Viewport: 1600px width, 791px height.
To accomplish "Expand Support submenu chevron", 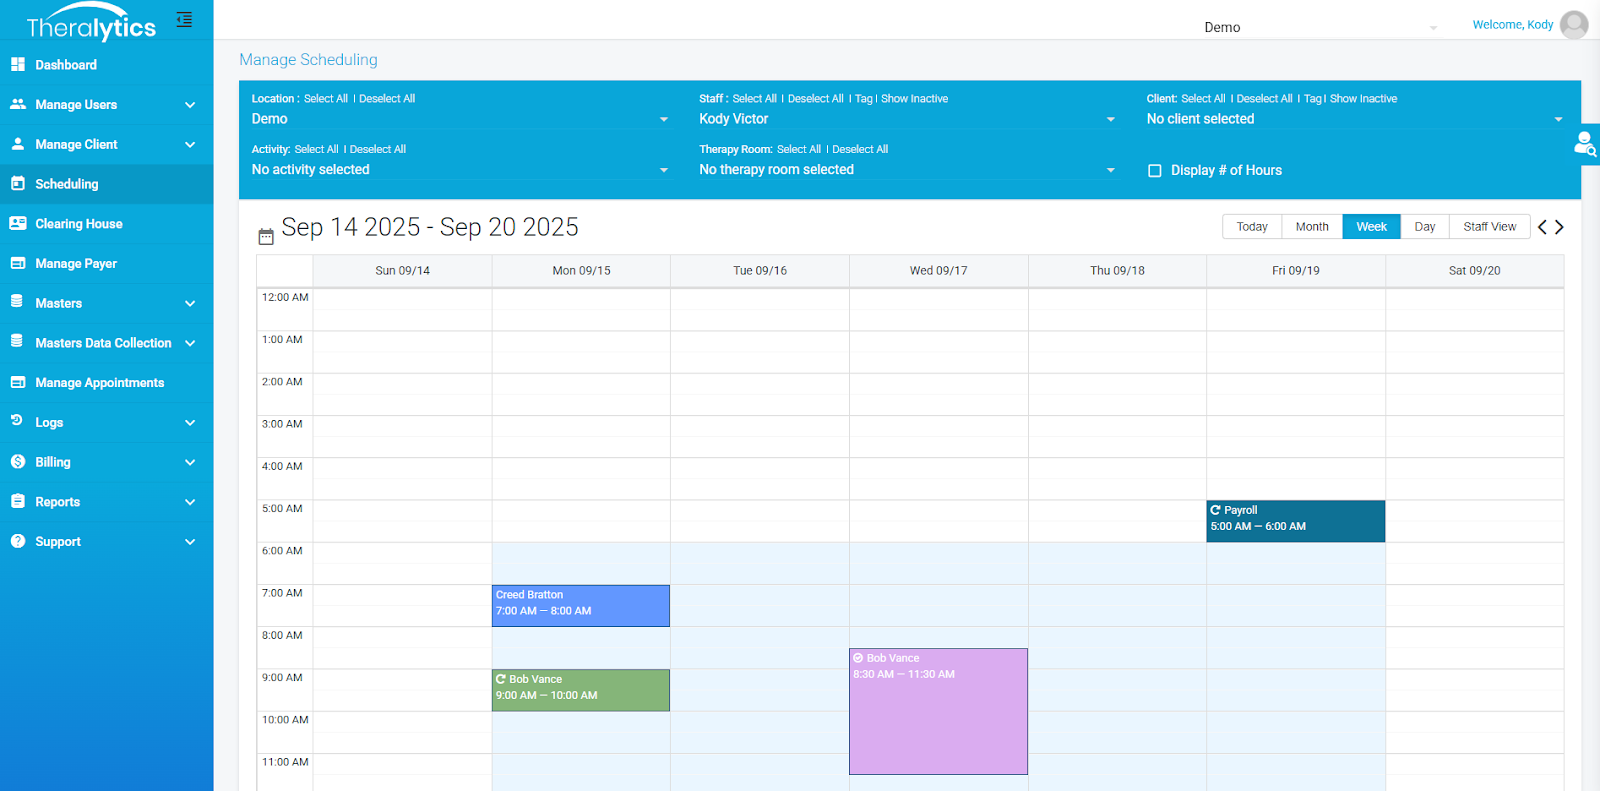I will [190, 542].
